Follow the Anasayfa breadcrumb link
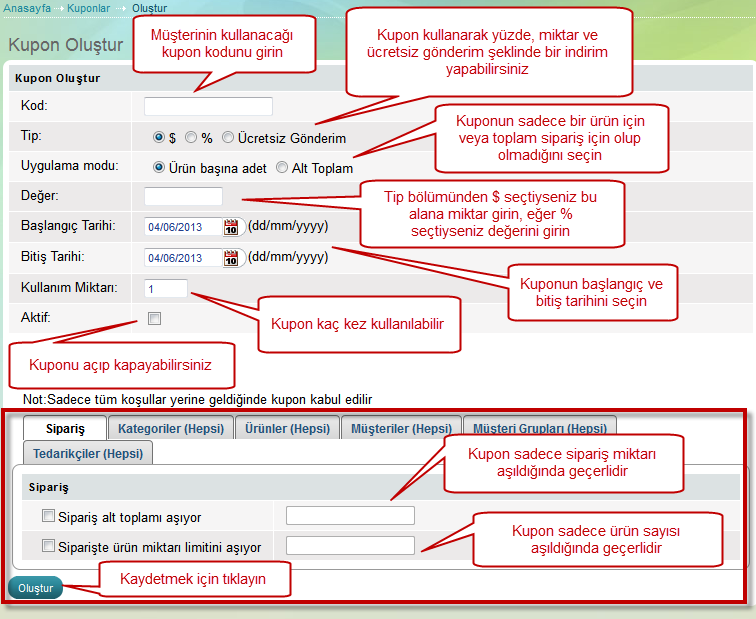 27,7
